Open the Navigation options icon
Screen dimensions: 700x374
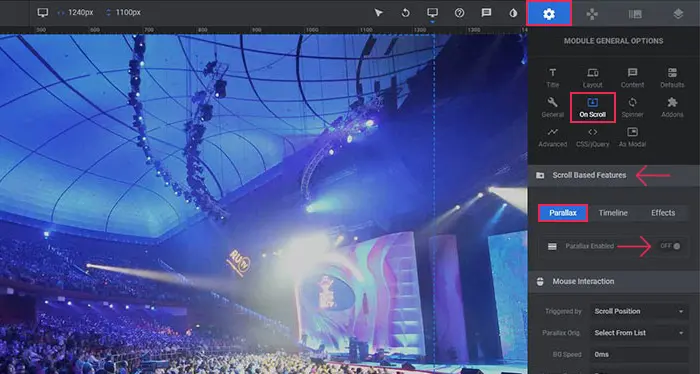pos(592,14)
